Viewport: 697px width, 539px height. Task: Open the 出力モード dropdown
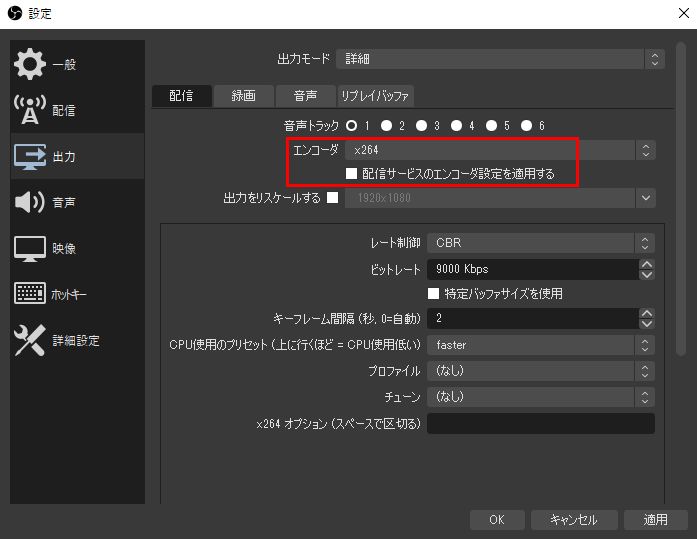(500, 59)
